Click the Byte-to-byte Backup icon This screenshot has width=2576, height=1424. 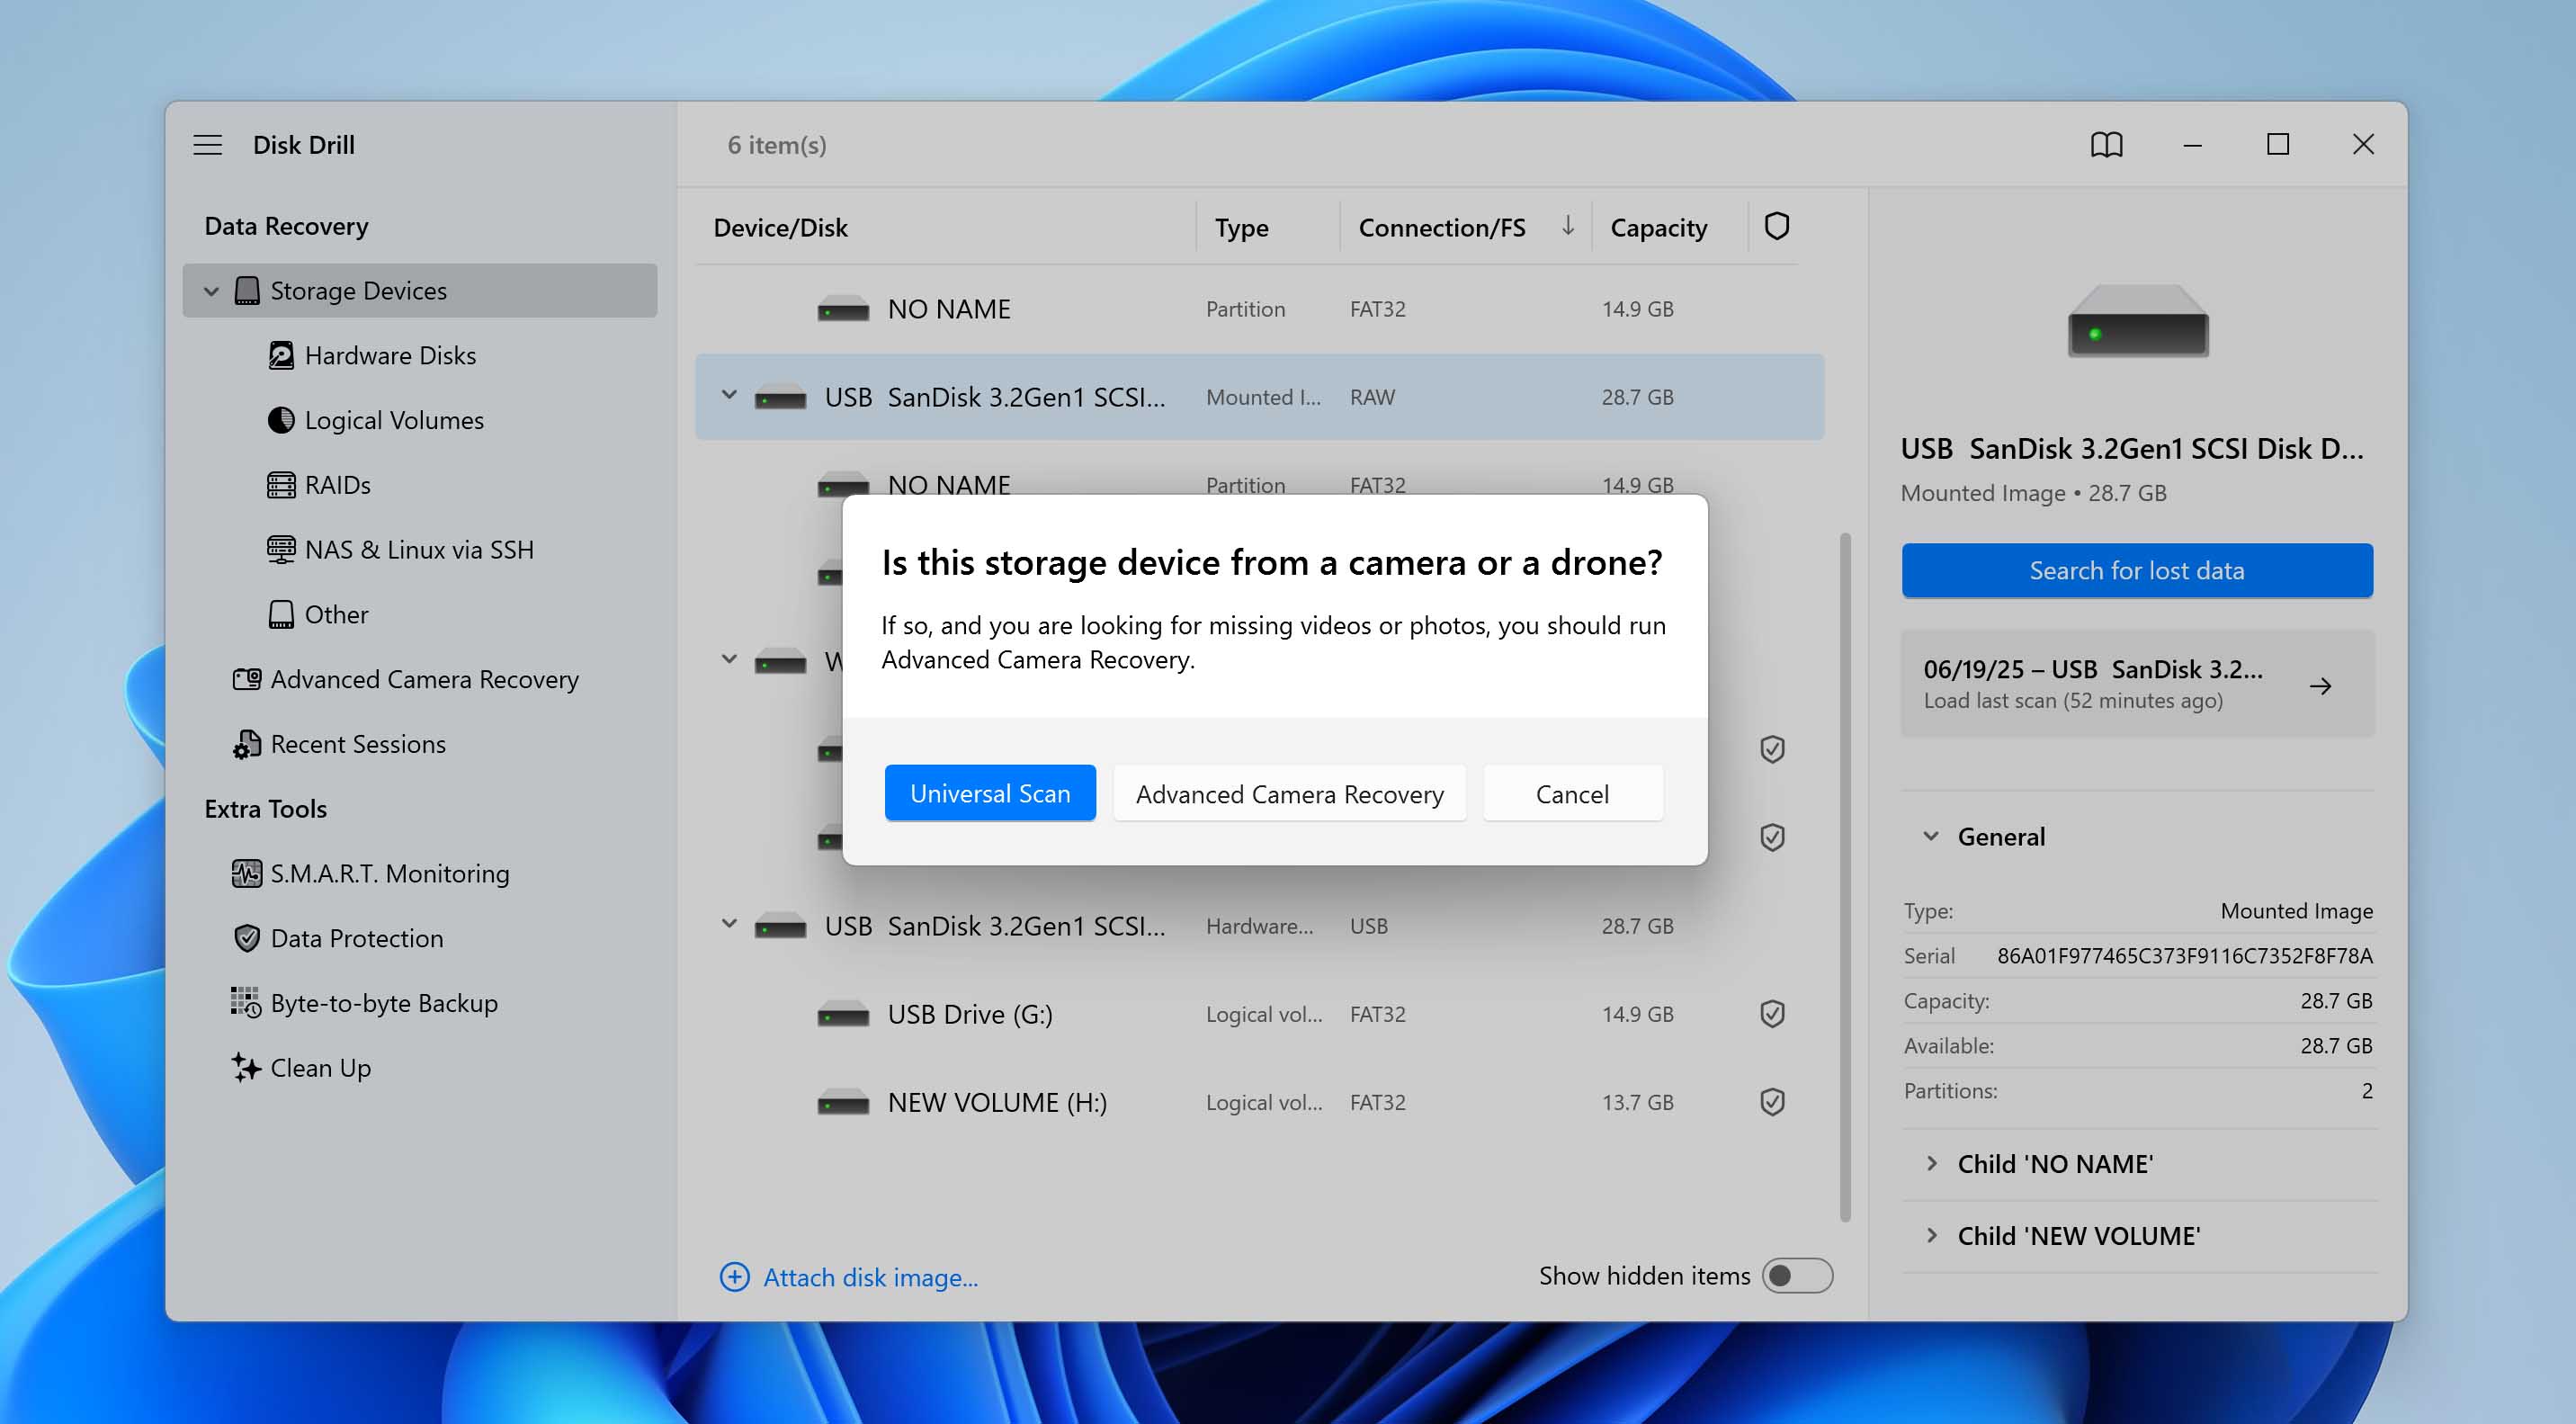click(246, 1002)
